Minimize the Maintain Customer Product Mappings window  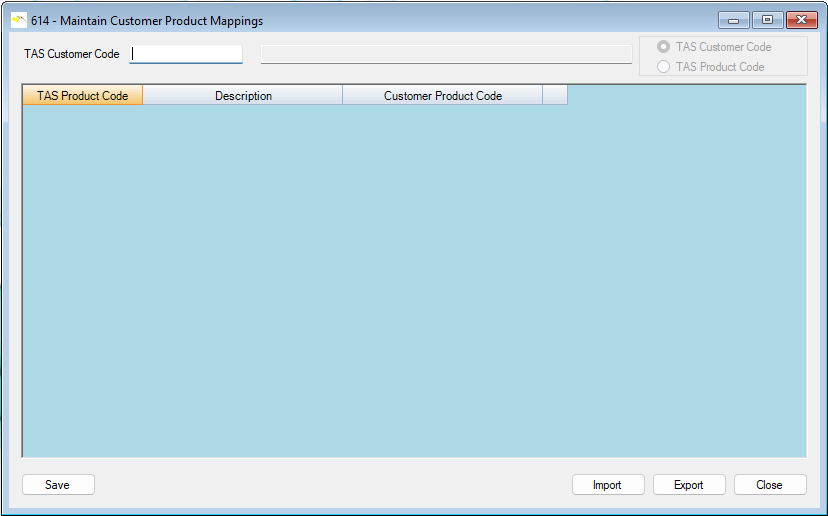click(x=733, y=20)
